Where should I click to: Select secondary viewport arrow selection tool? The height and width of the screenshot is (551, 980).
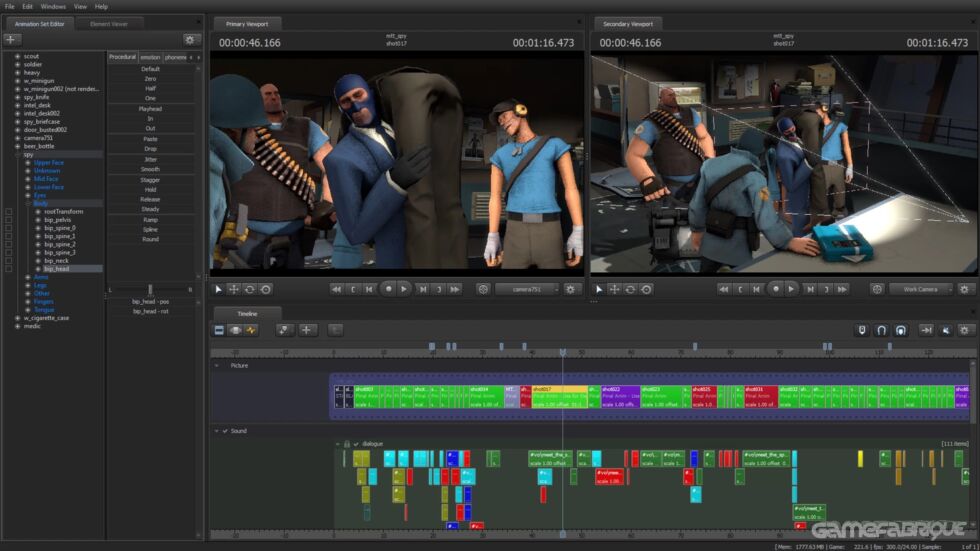599,289
